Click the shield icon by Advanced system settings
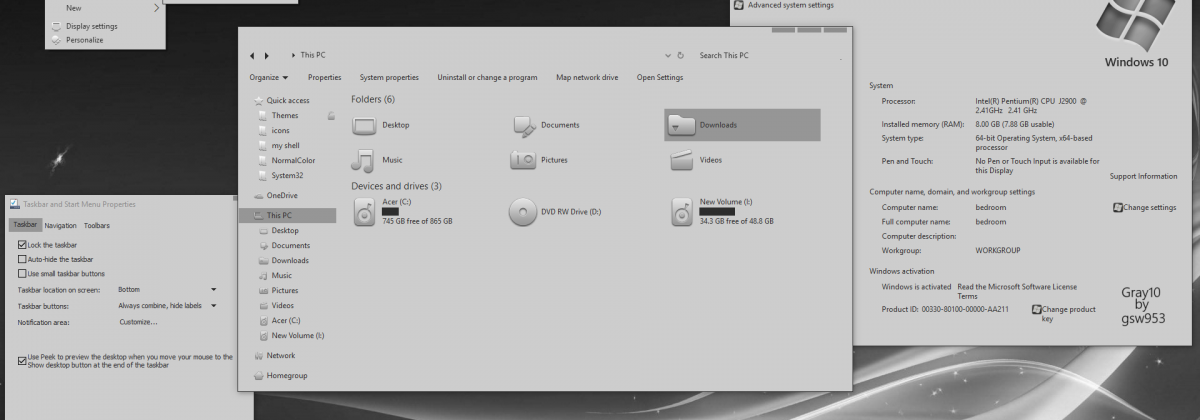This screenshot has height=420, width=1200. 738,5
